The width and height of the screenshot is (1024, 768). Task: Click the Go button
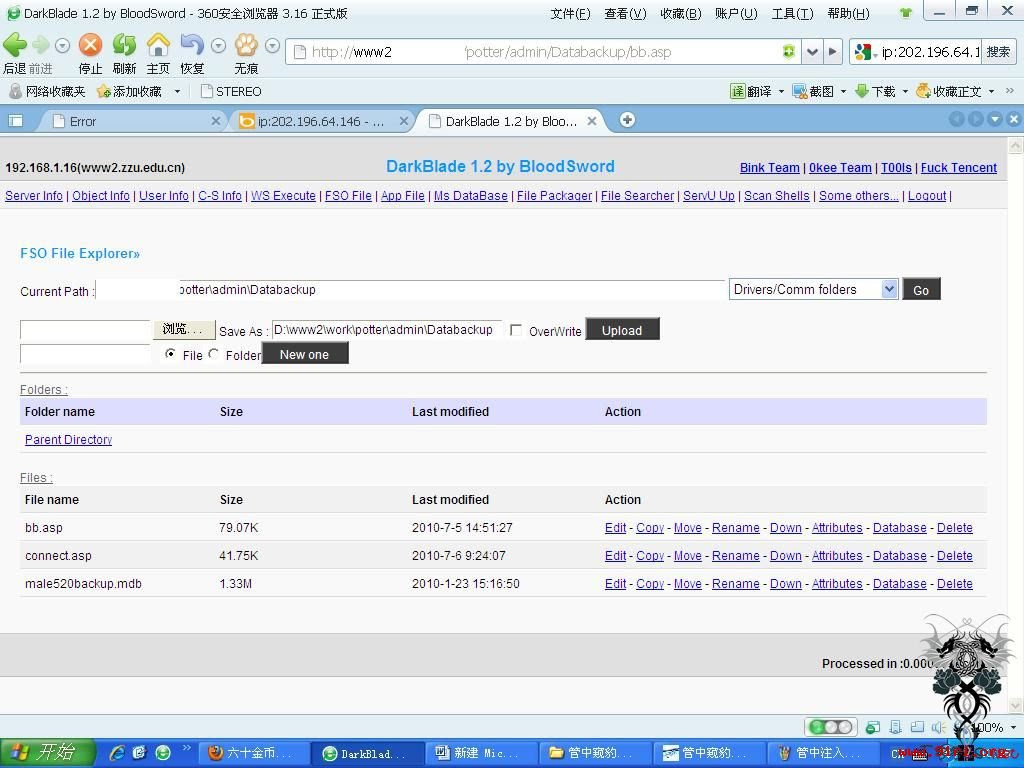click(x=921, y=289)
